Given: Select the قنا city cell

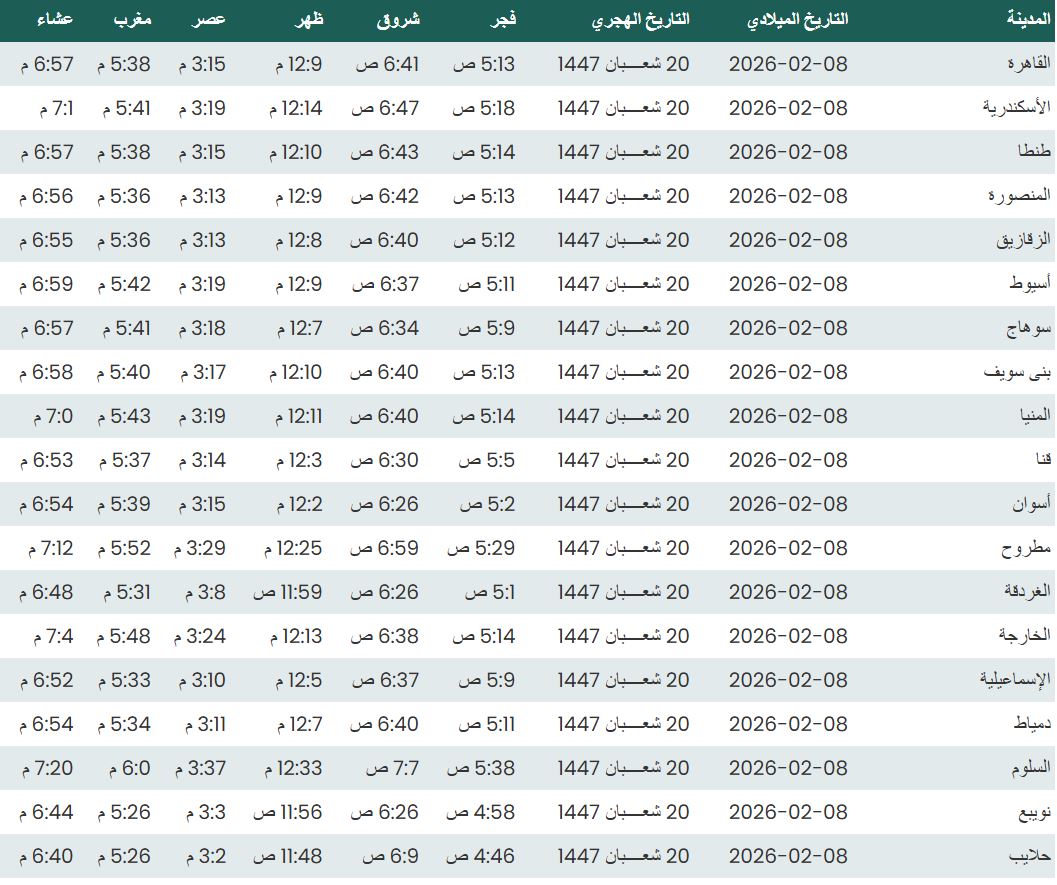Looking at the screenshot, I should [1044, 460].
